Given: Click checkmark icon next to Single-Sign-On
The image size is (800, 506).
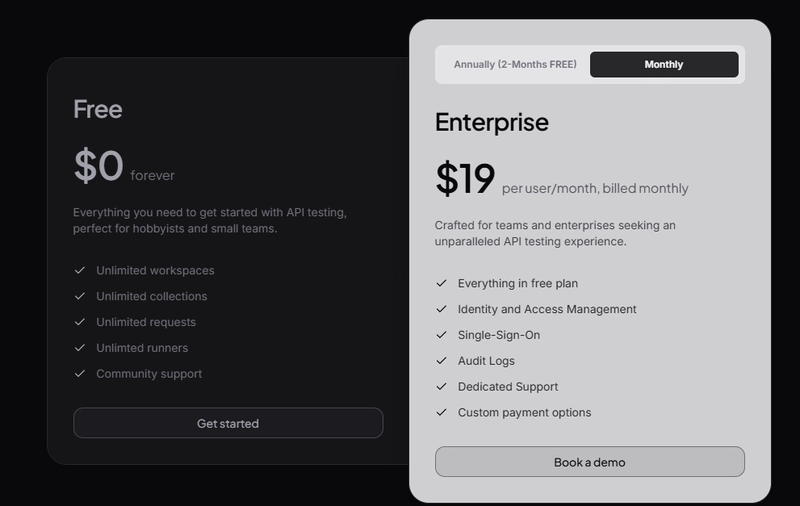Looking at the screenshot, I should 441,335.
